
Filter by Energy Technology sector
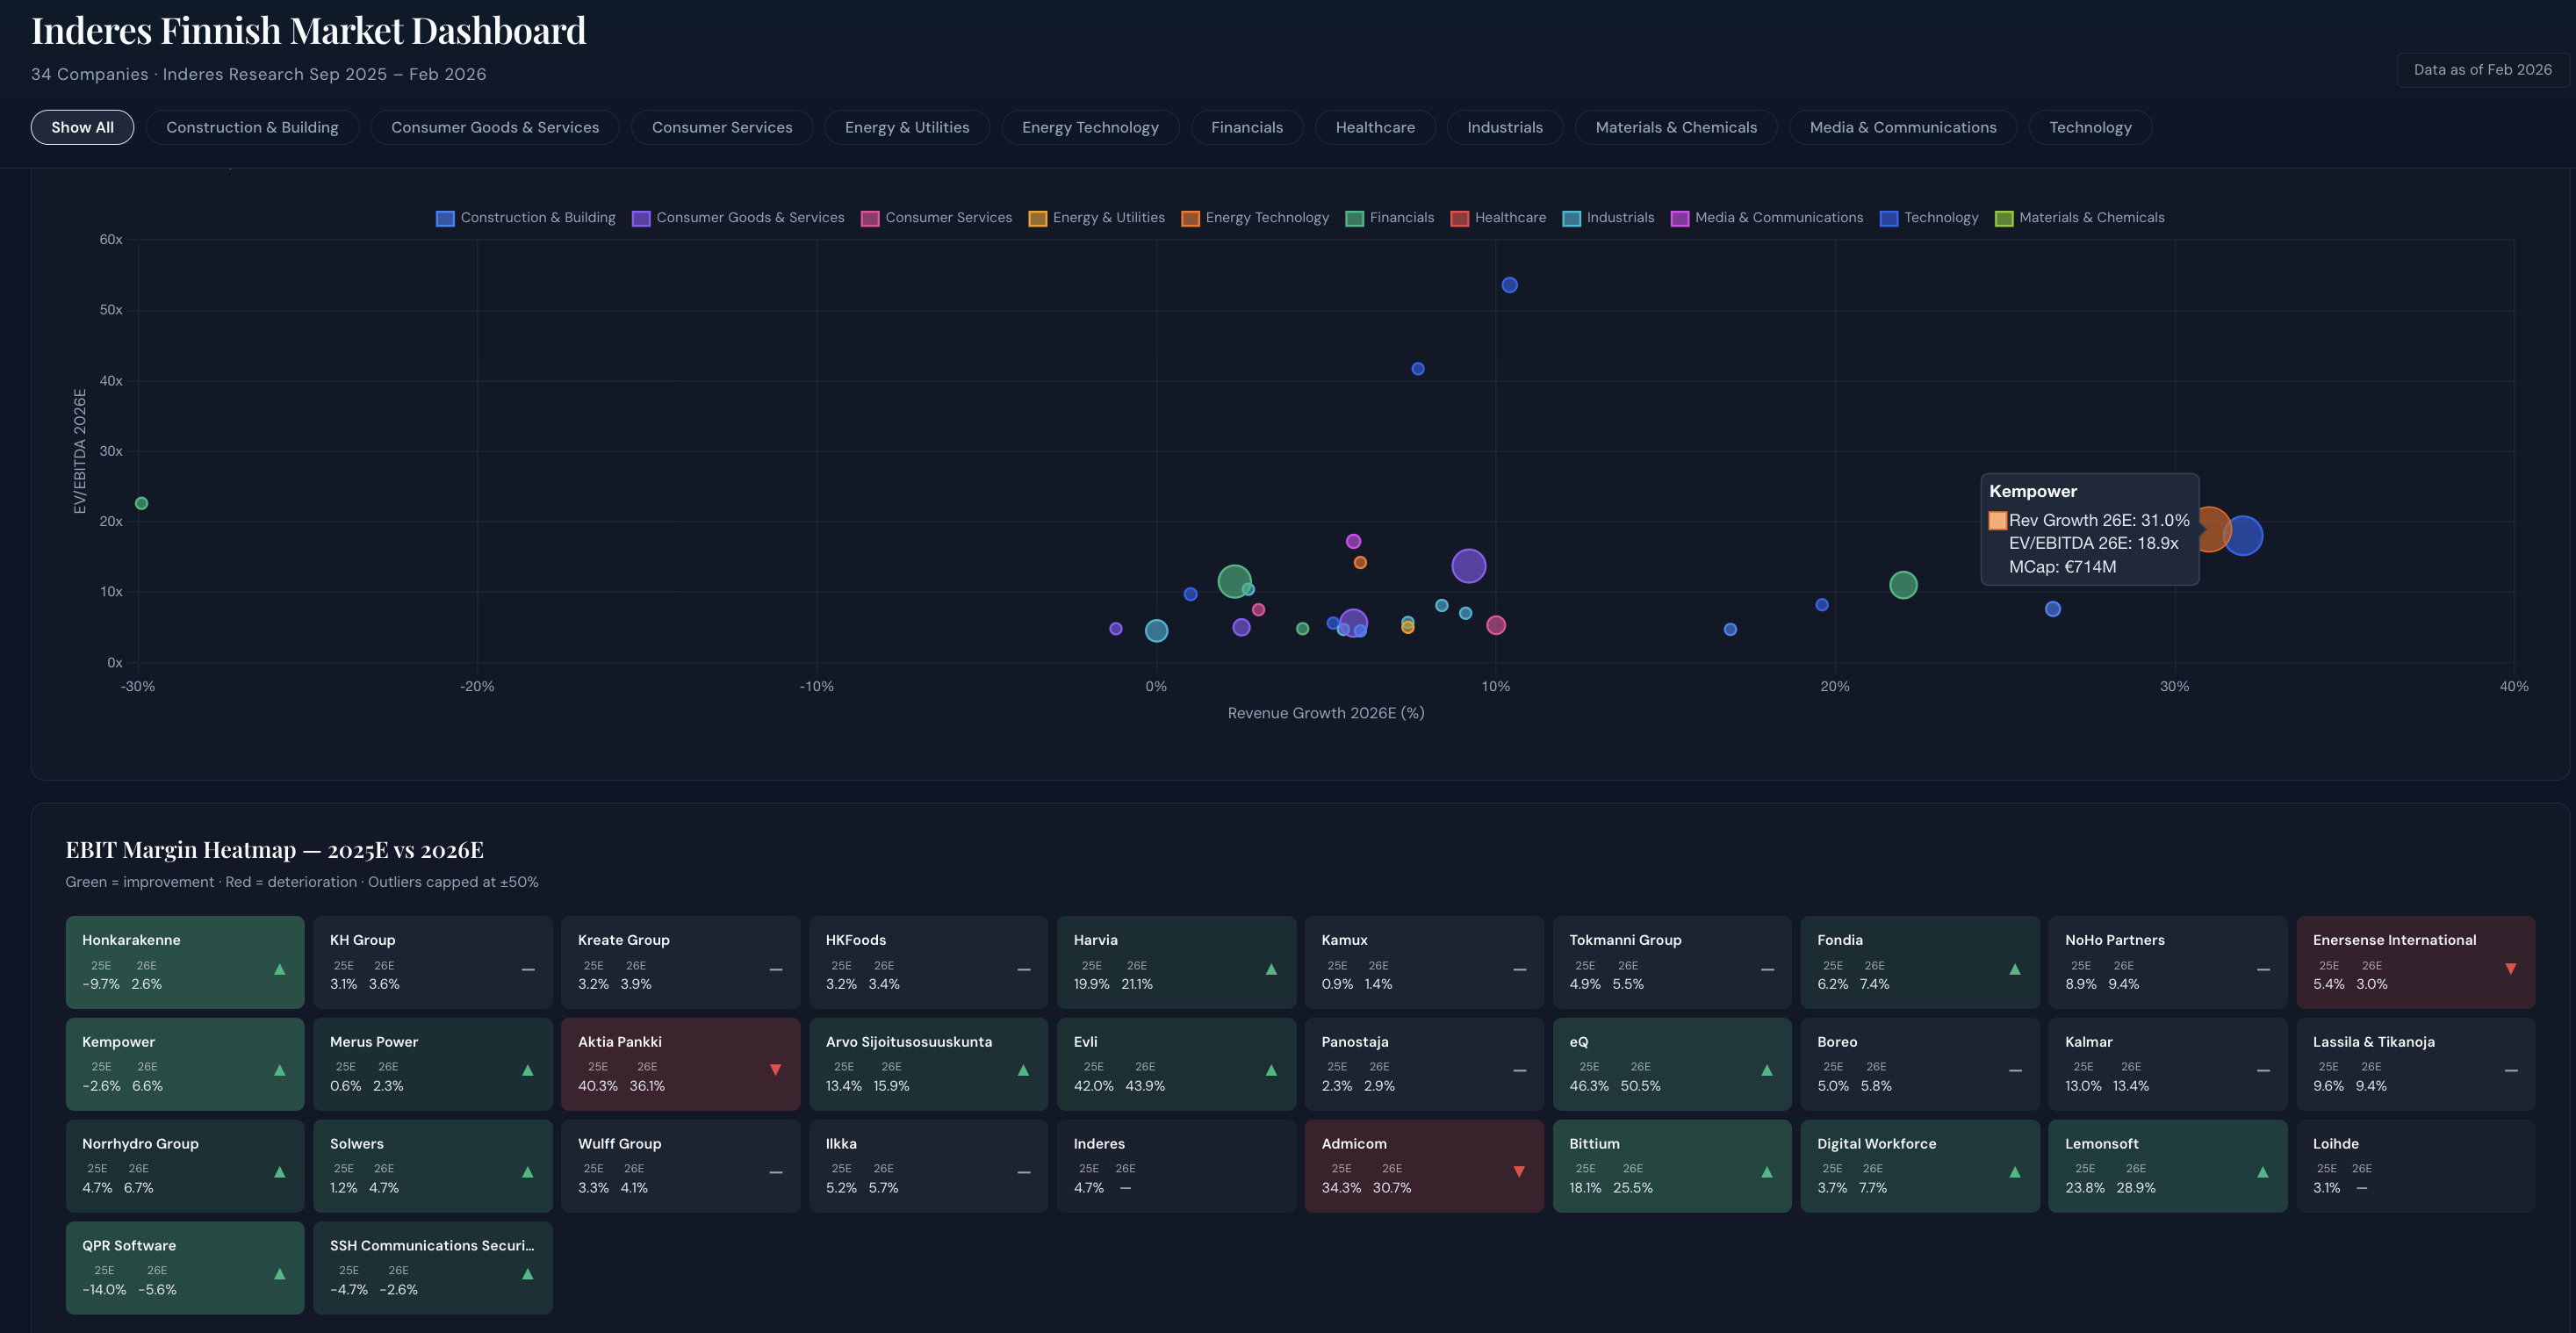click(1089, 127)
